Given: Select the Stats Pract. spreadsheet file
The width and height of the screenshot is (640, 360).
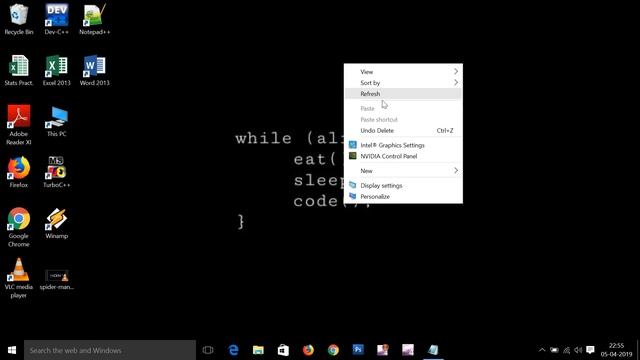Looking at the screenshot, I should point(19,71).
